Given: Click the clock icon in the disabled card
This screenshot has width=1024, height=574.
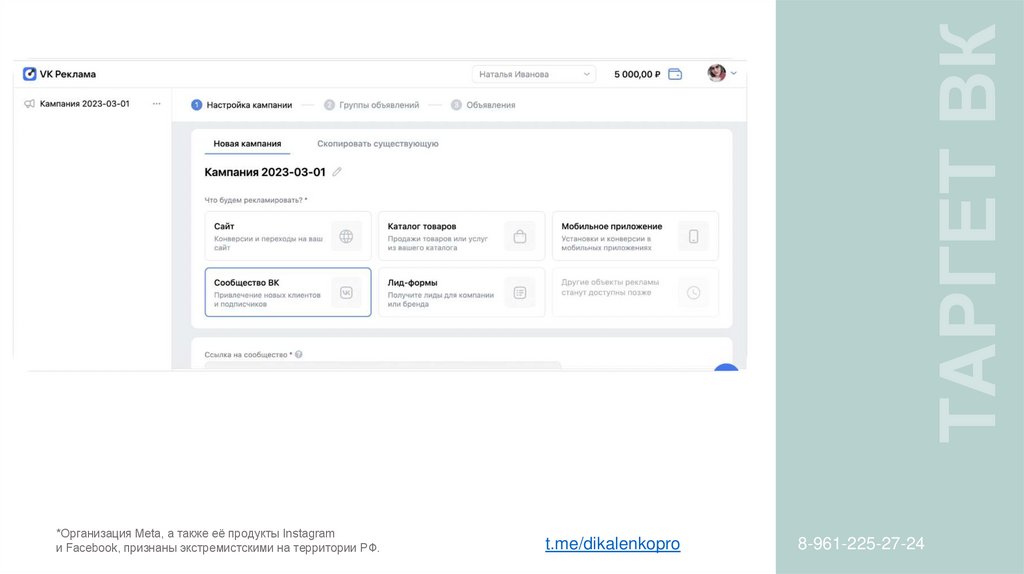Looking at the screenshot, I should pyautogui.click(x=694, y=293).
